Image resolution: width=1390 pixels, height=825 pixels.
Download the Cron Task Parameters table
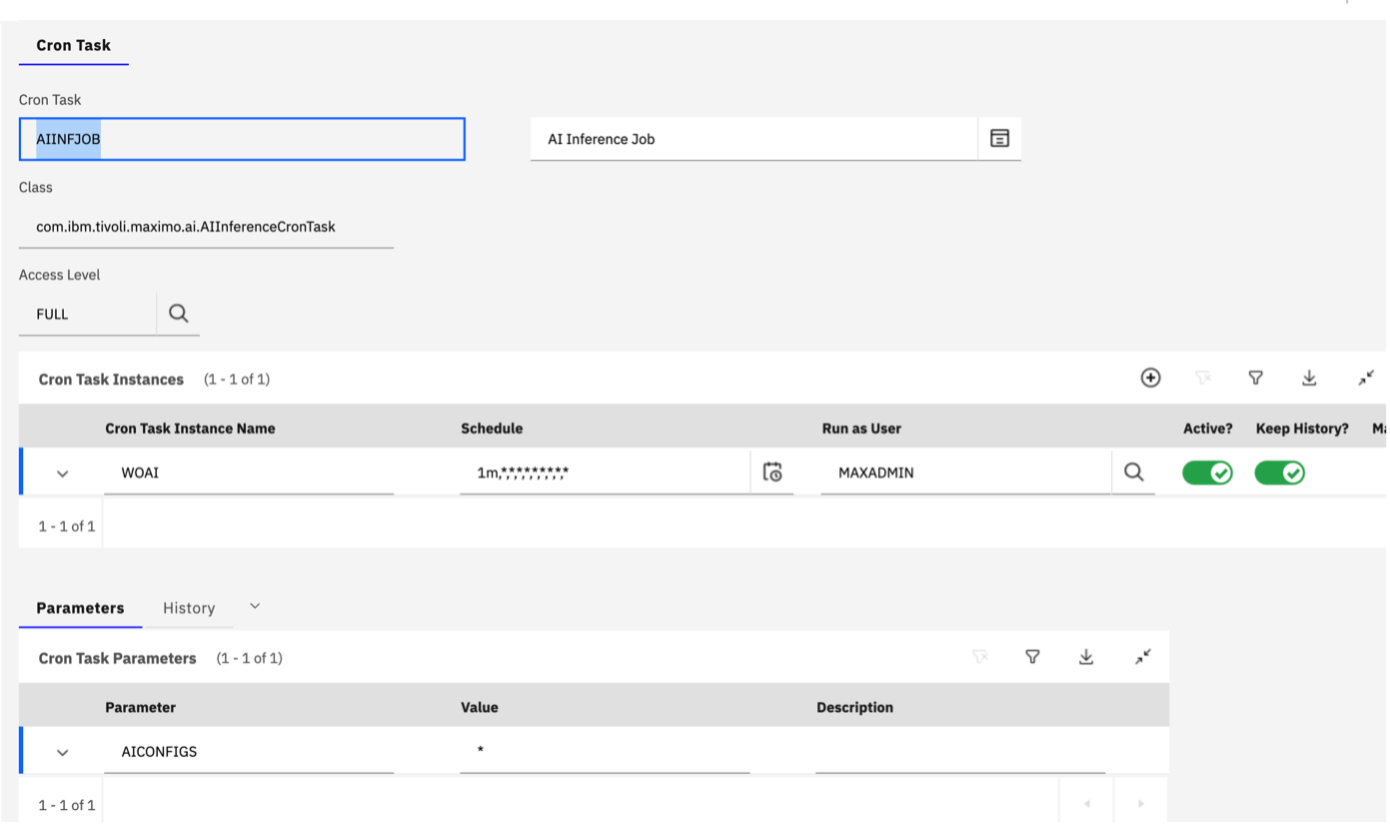click(1086, 657)
